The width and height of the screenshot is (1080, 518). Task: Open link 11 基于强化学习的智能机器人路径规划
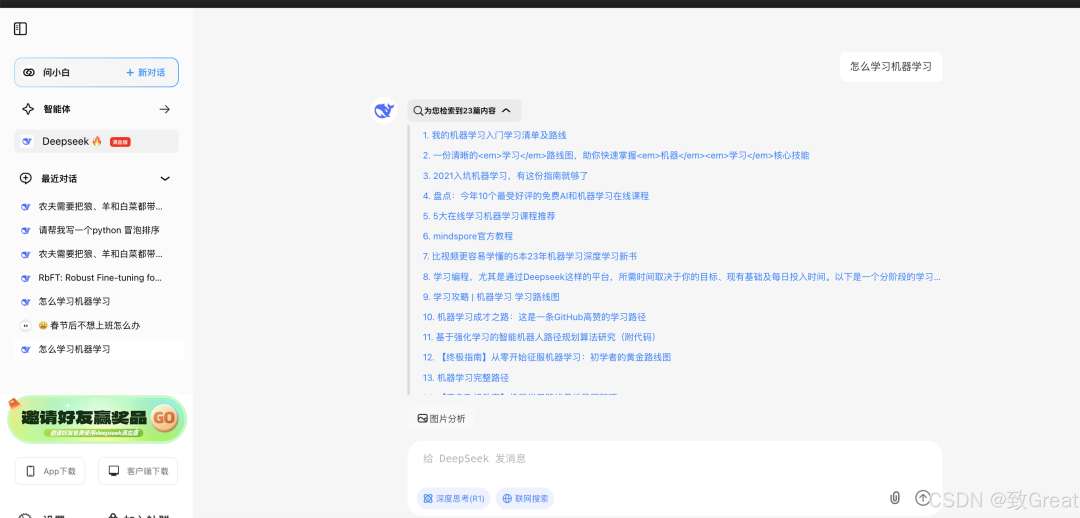pos(539,338)
